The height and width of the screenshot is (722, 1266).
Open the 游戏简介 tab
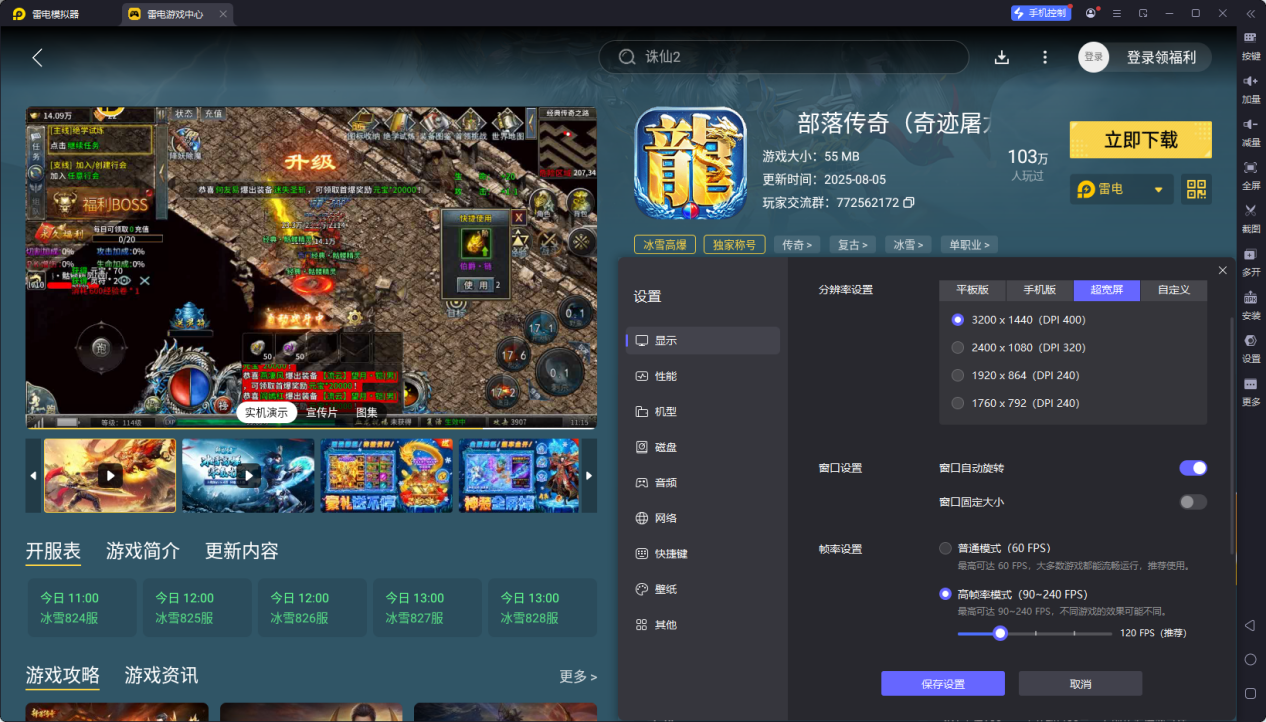[143, 551]
